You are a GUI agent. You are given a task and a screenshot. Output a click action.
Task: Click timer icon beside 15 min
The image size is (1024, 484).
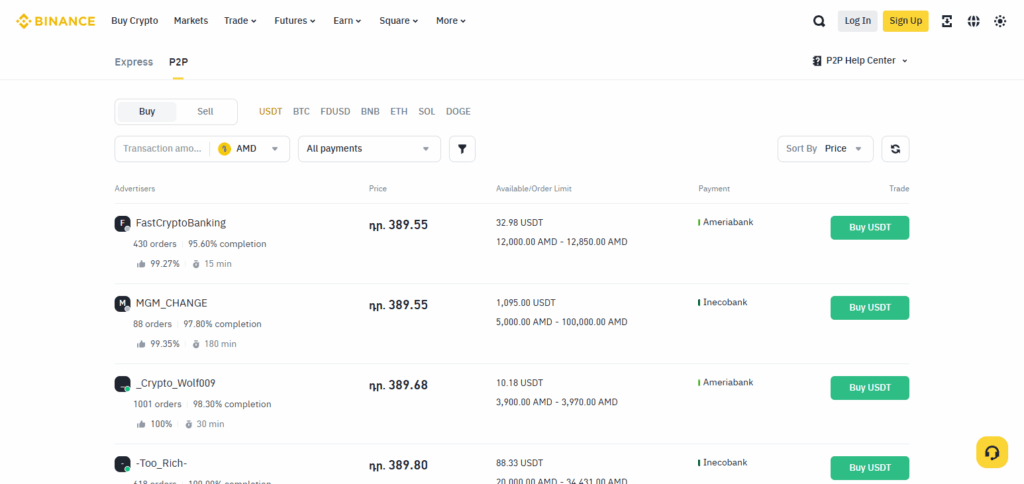[195, 264]
